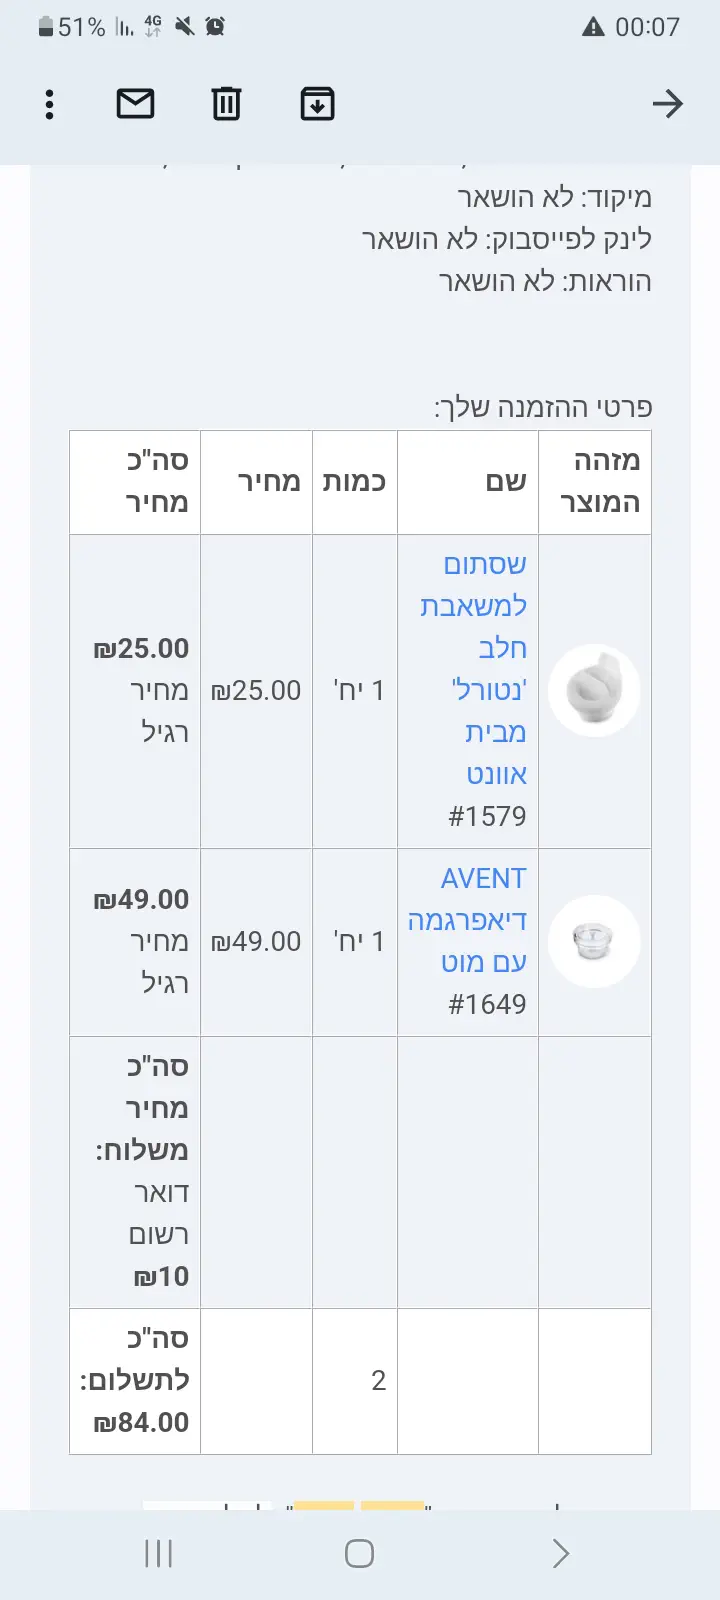
Task: Tap the 00:07 clock in the status bar
Action: (x=647, y=27)
